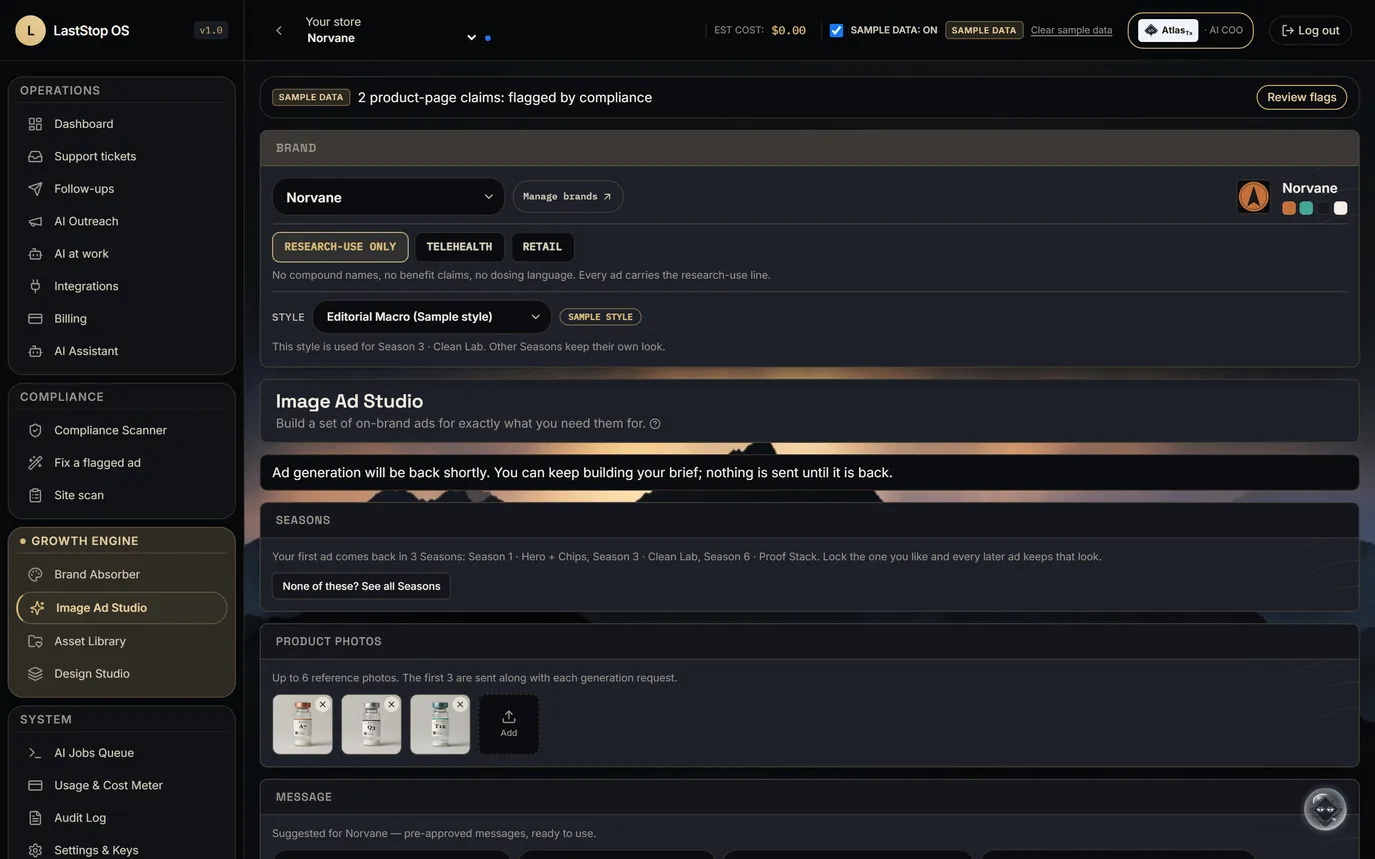1375x859 pixels.
Task: Open Site scan clipboard icon
Action: click(35, 495)
